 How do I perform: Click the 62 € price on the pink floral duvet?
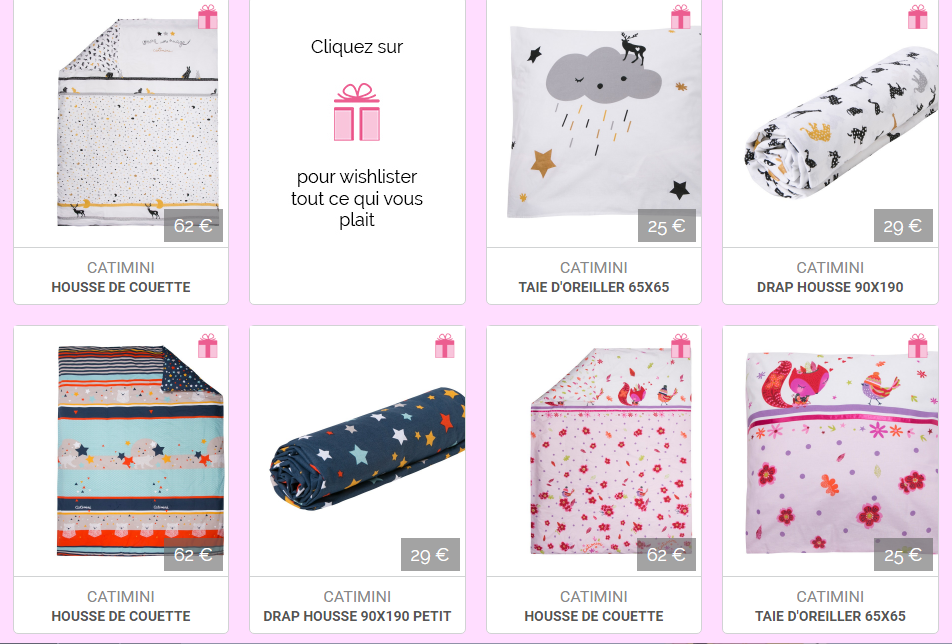[667, 554]
